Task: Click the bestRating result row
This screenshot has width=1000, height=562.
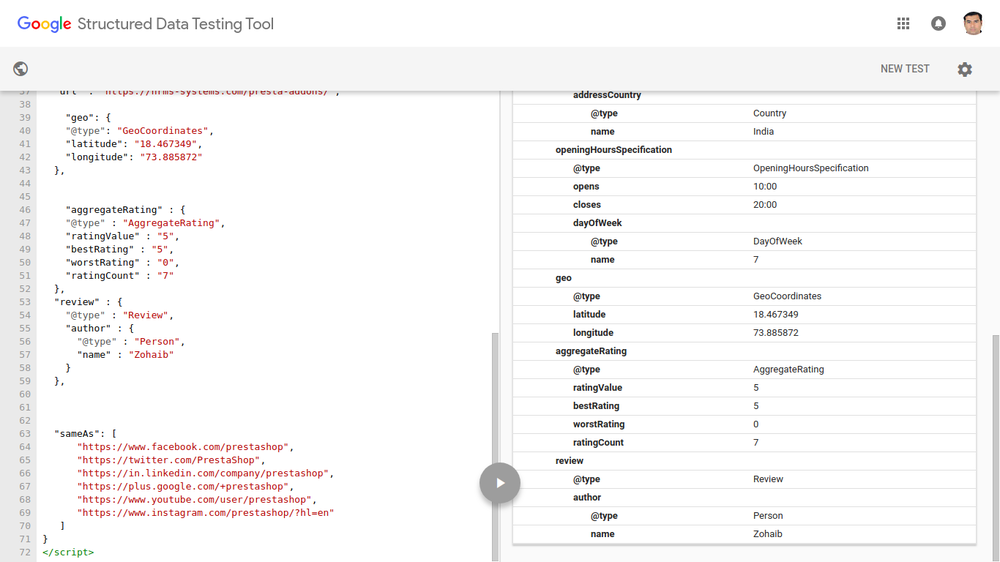Action: pyautogui.click(x=744, y=406)
